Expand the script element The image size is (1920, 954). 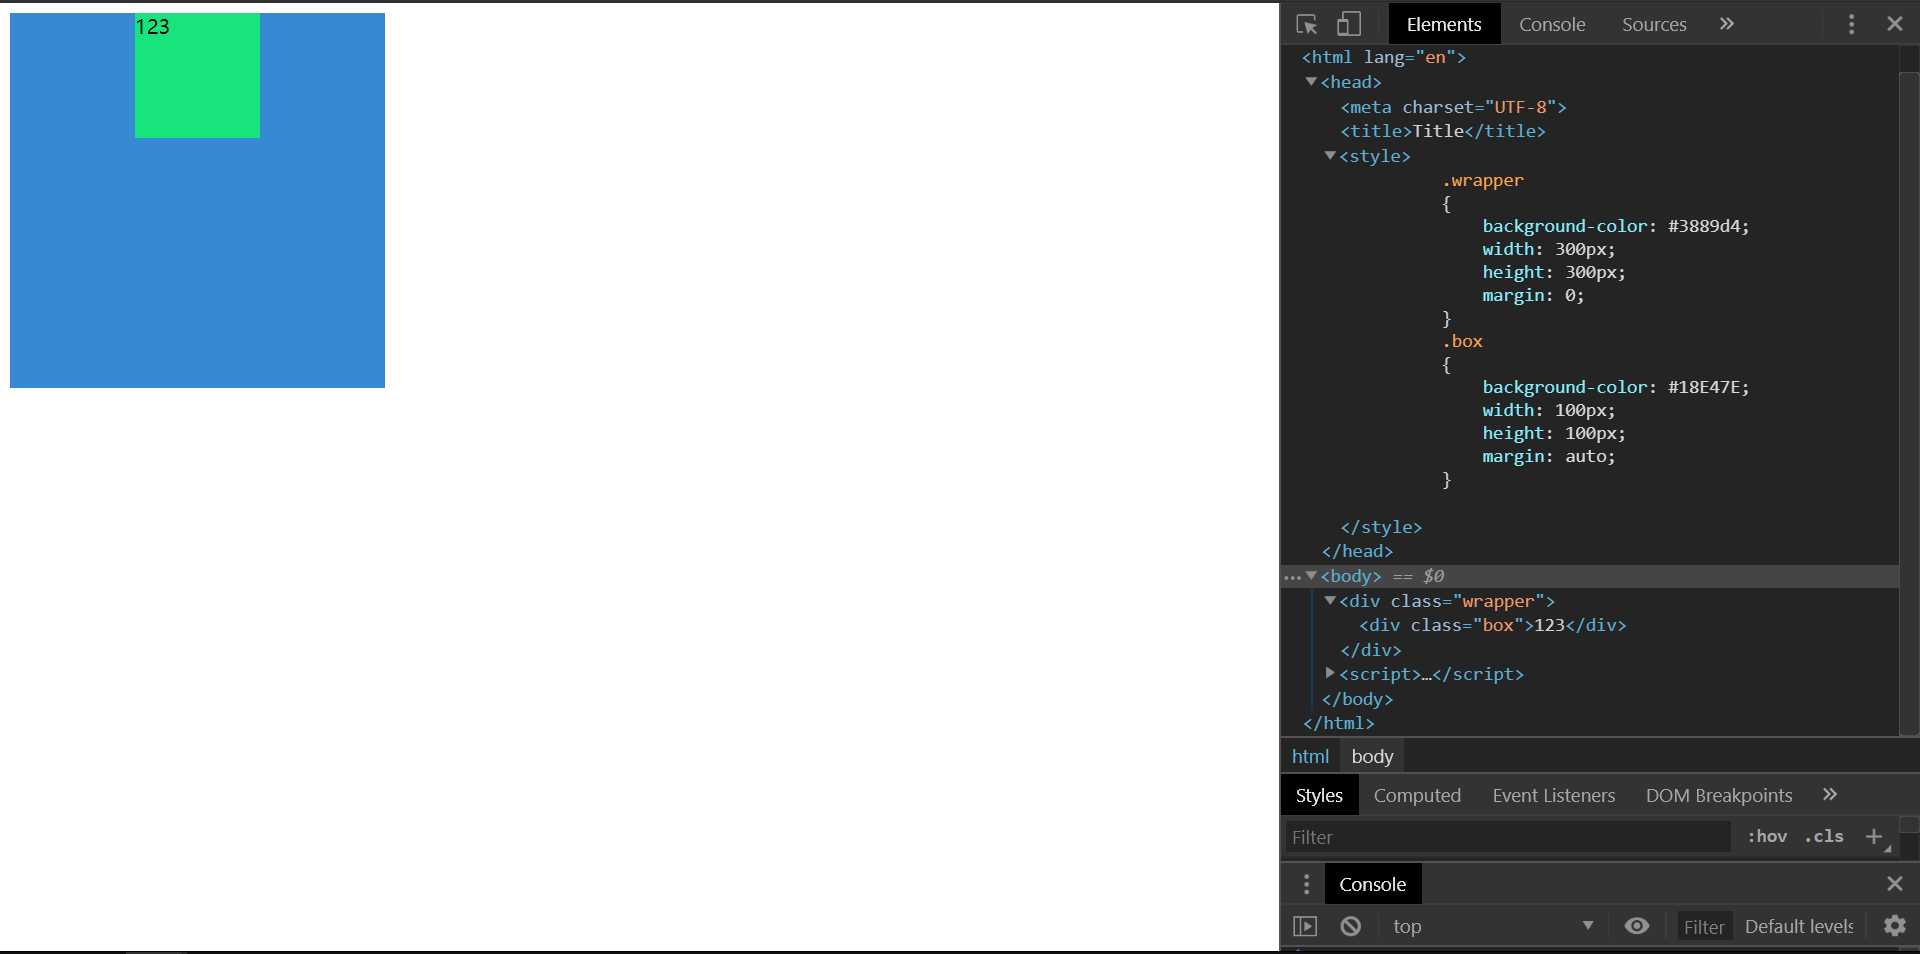(1330, 674)
